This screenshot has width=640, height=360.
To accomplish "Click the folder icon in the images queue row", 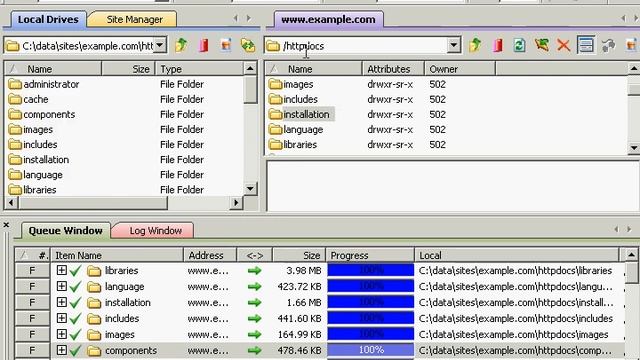I will click(94, 335).
